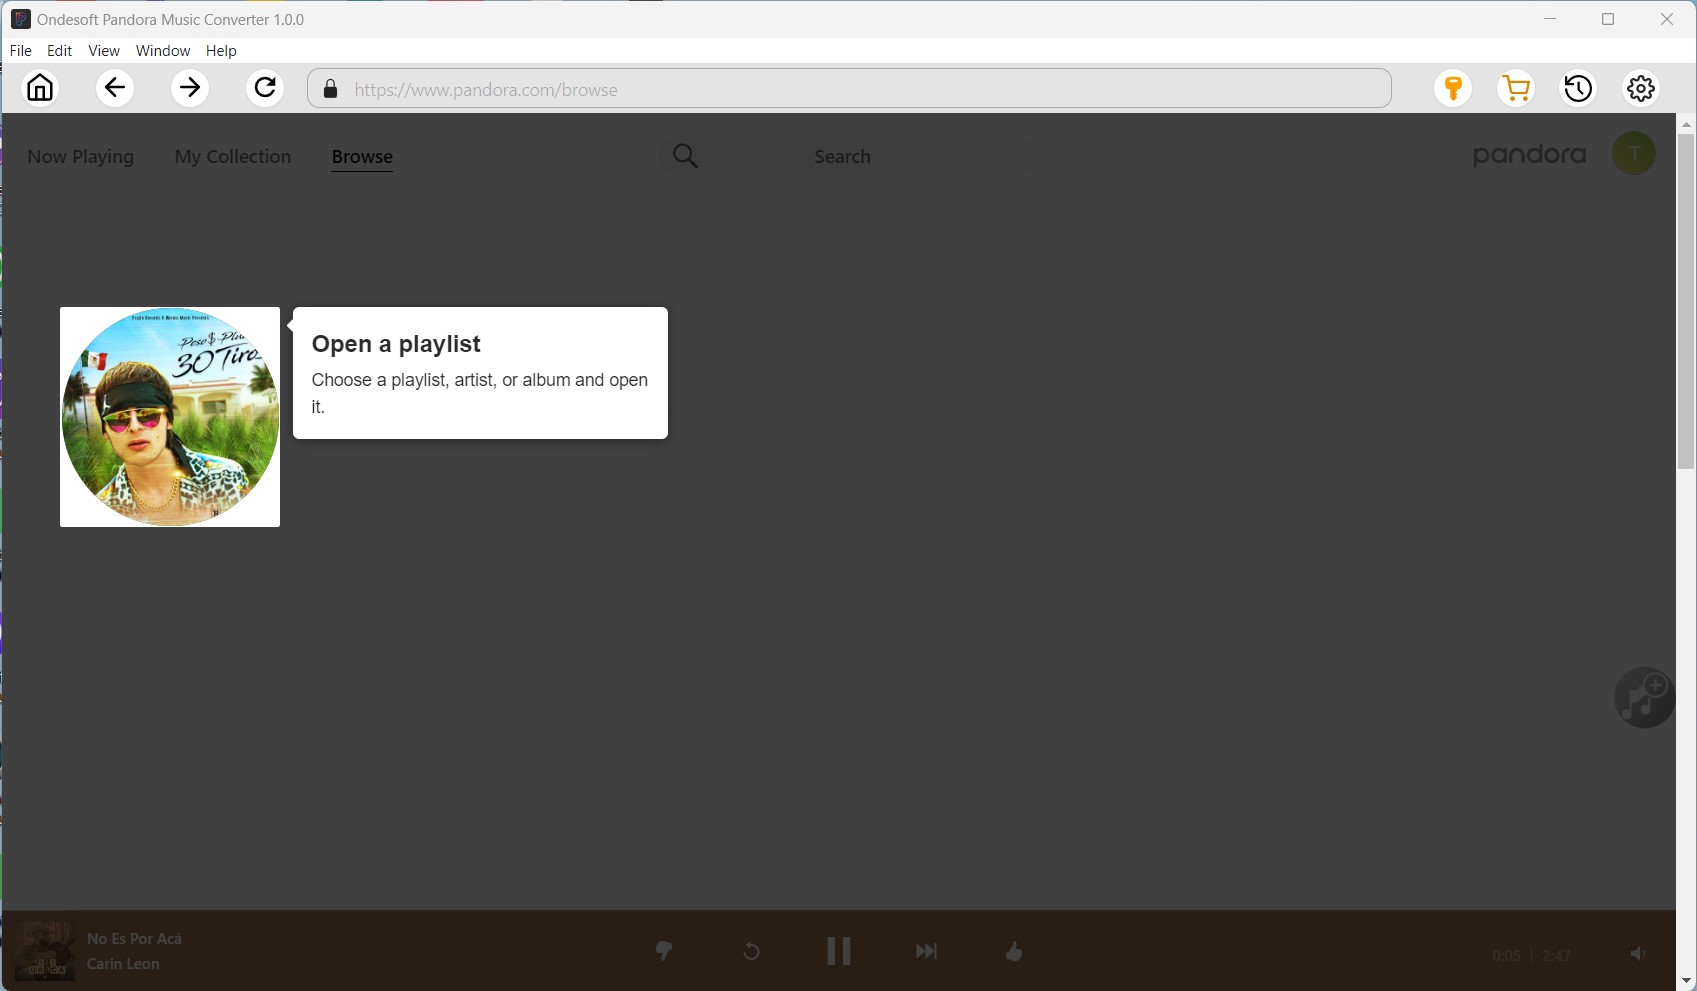Skip to the next track
Viewport: 1697px width, 991px height.
point(926,951)
